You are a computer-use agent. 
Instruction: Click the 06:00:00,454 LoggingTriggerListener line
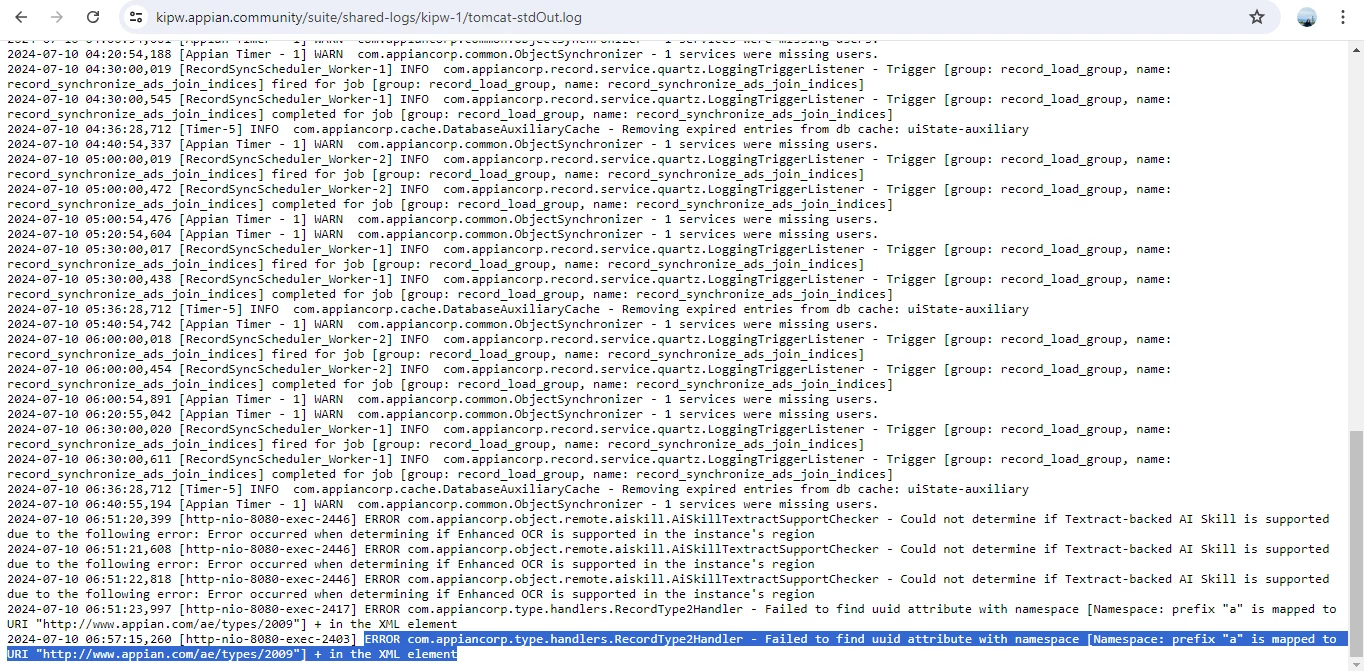tap(589, 376)
